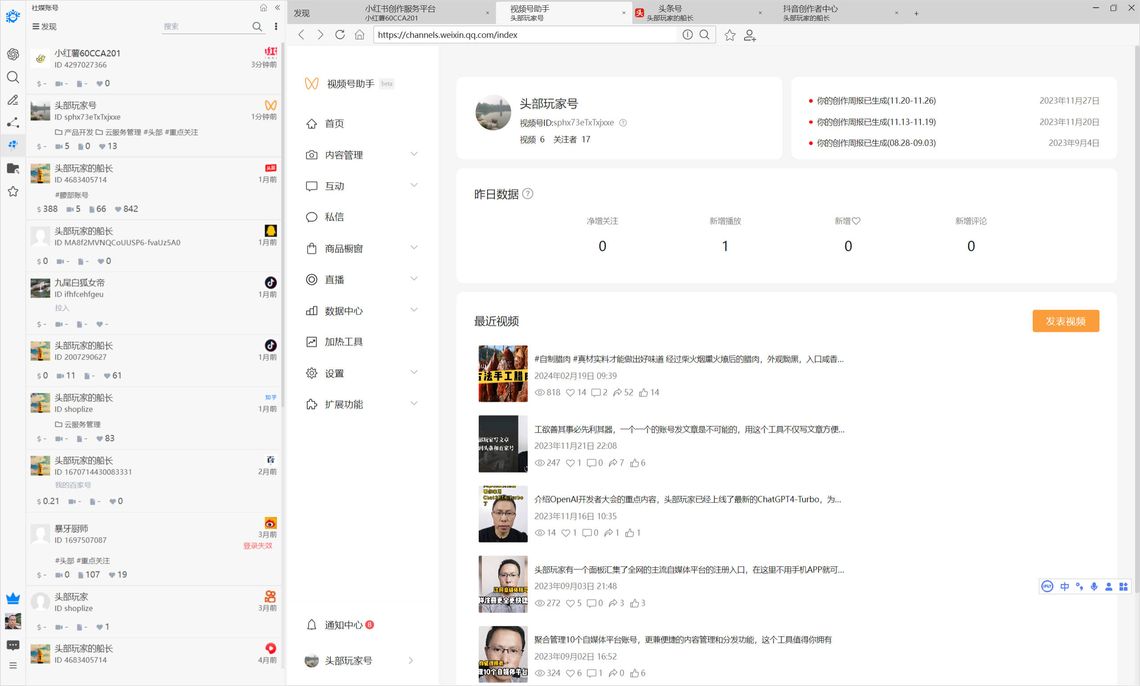Expand the 数据中心 menu section
Image resolution: width=1140 pixels, height=686 pixels.
click(414, 311)
